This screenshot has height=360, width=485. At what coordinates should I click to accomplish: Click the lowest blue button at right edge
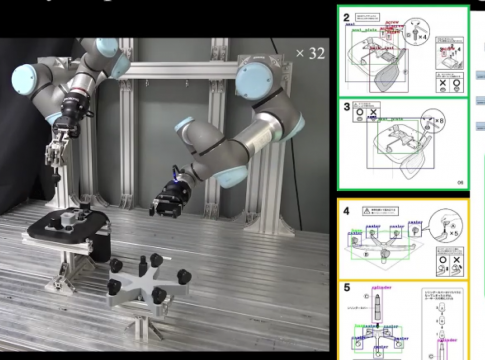[480, 127]
